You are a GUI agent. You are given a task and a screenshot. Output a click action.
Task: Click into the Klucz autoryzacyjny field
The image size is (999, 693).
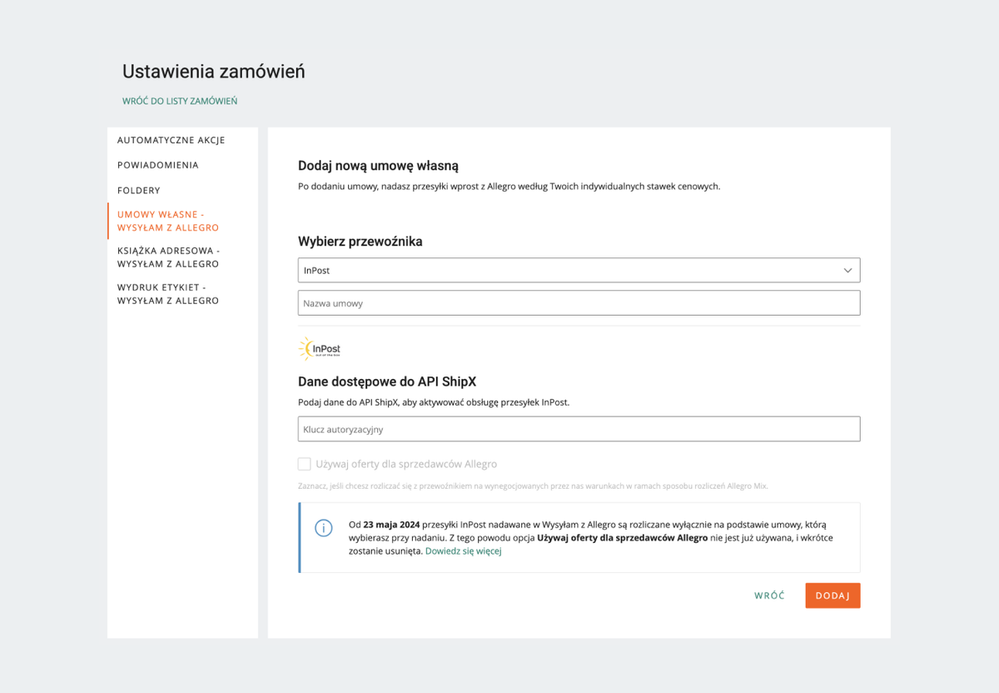[x=578, y=429]
